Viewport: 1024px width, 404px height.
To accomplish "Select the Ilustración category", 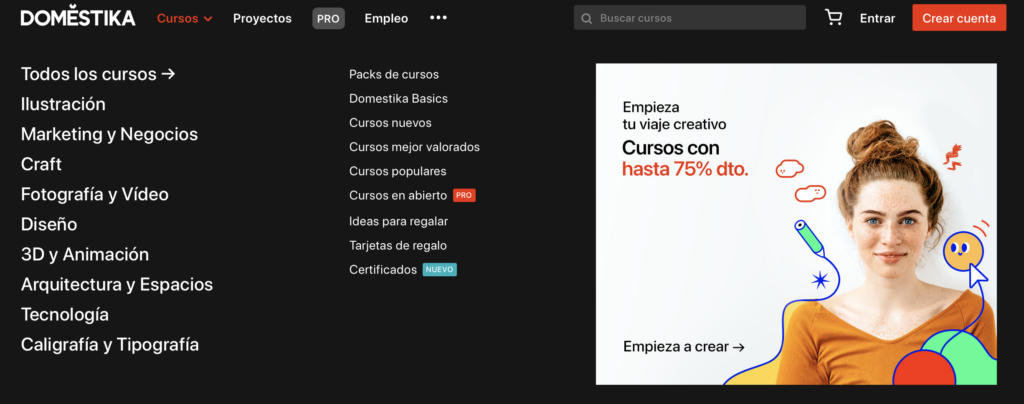I will (63, 104).
